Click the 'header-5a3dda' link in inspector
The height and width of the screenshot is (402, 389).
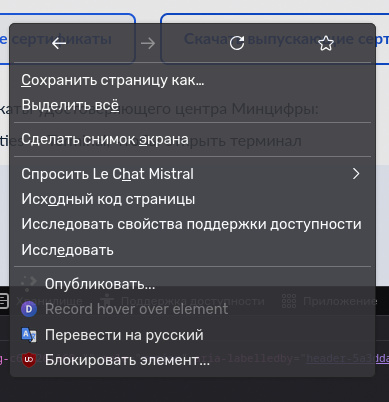point(347,358)
